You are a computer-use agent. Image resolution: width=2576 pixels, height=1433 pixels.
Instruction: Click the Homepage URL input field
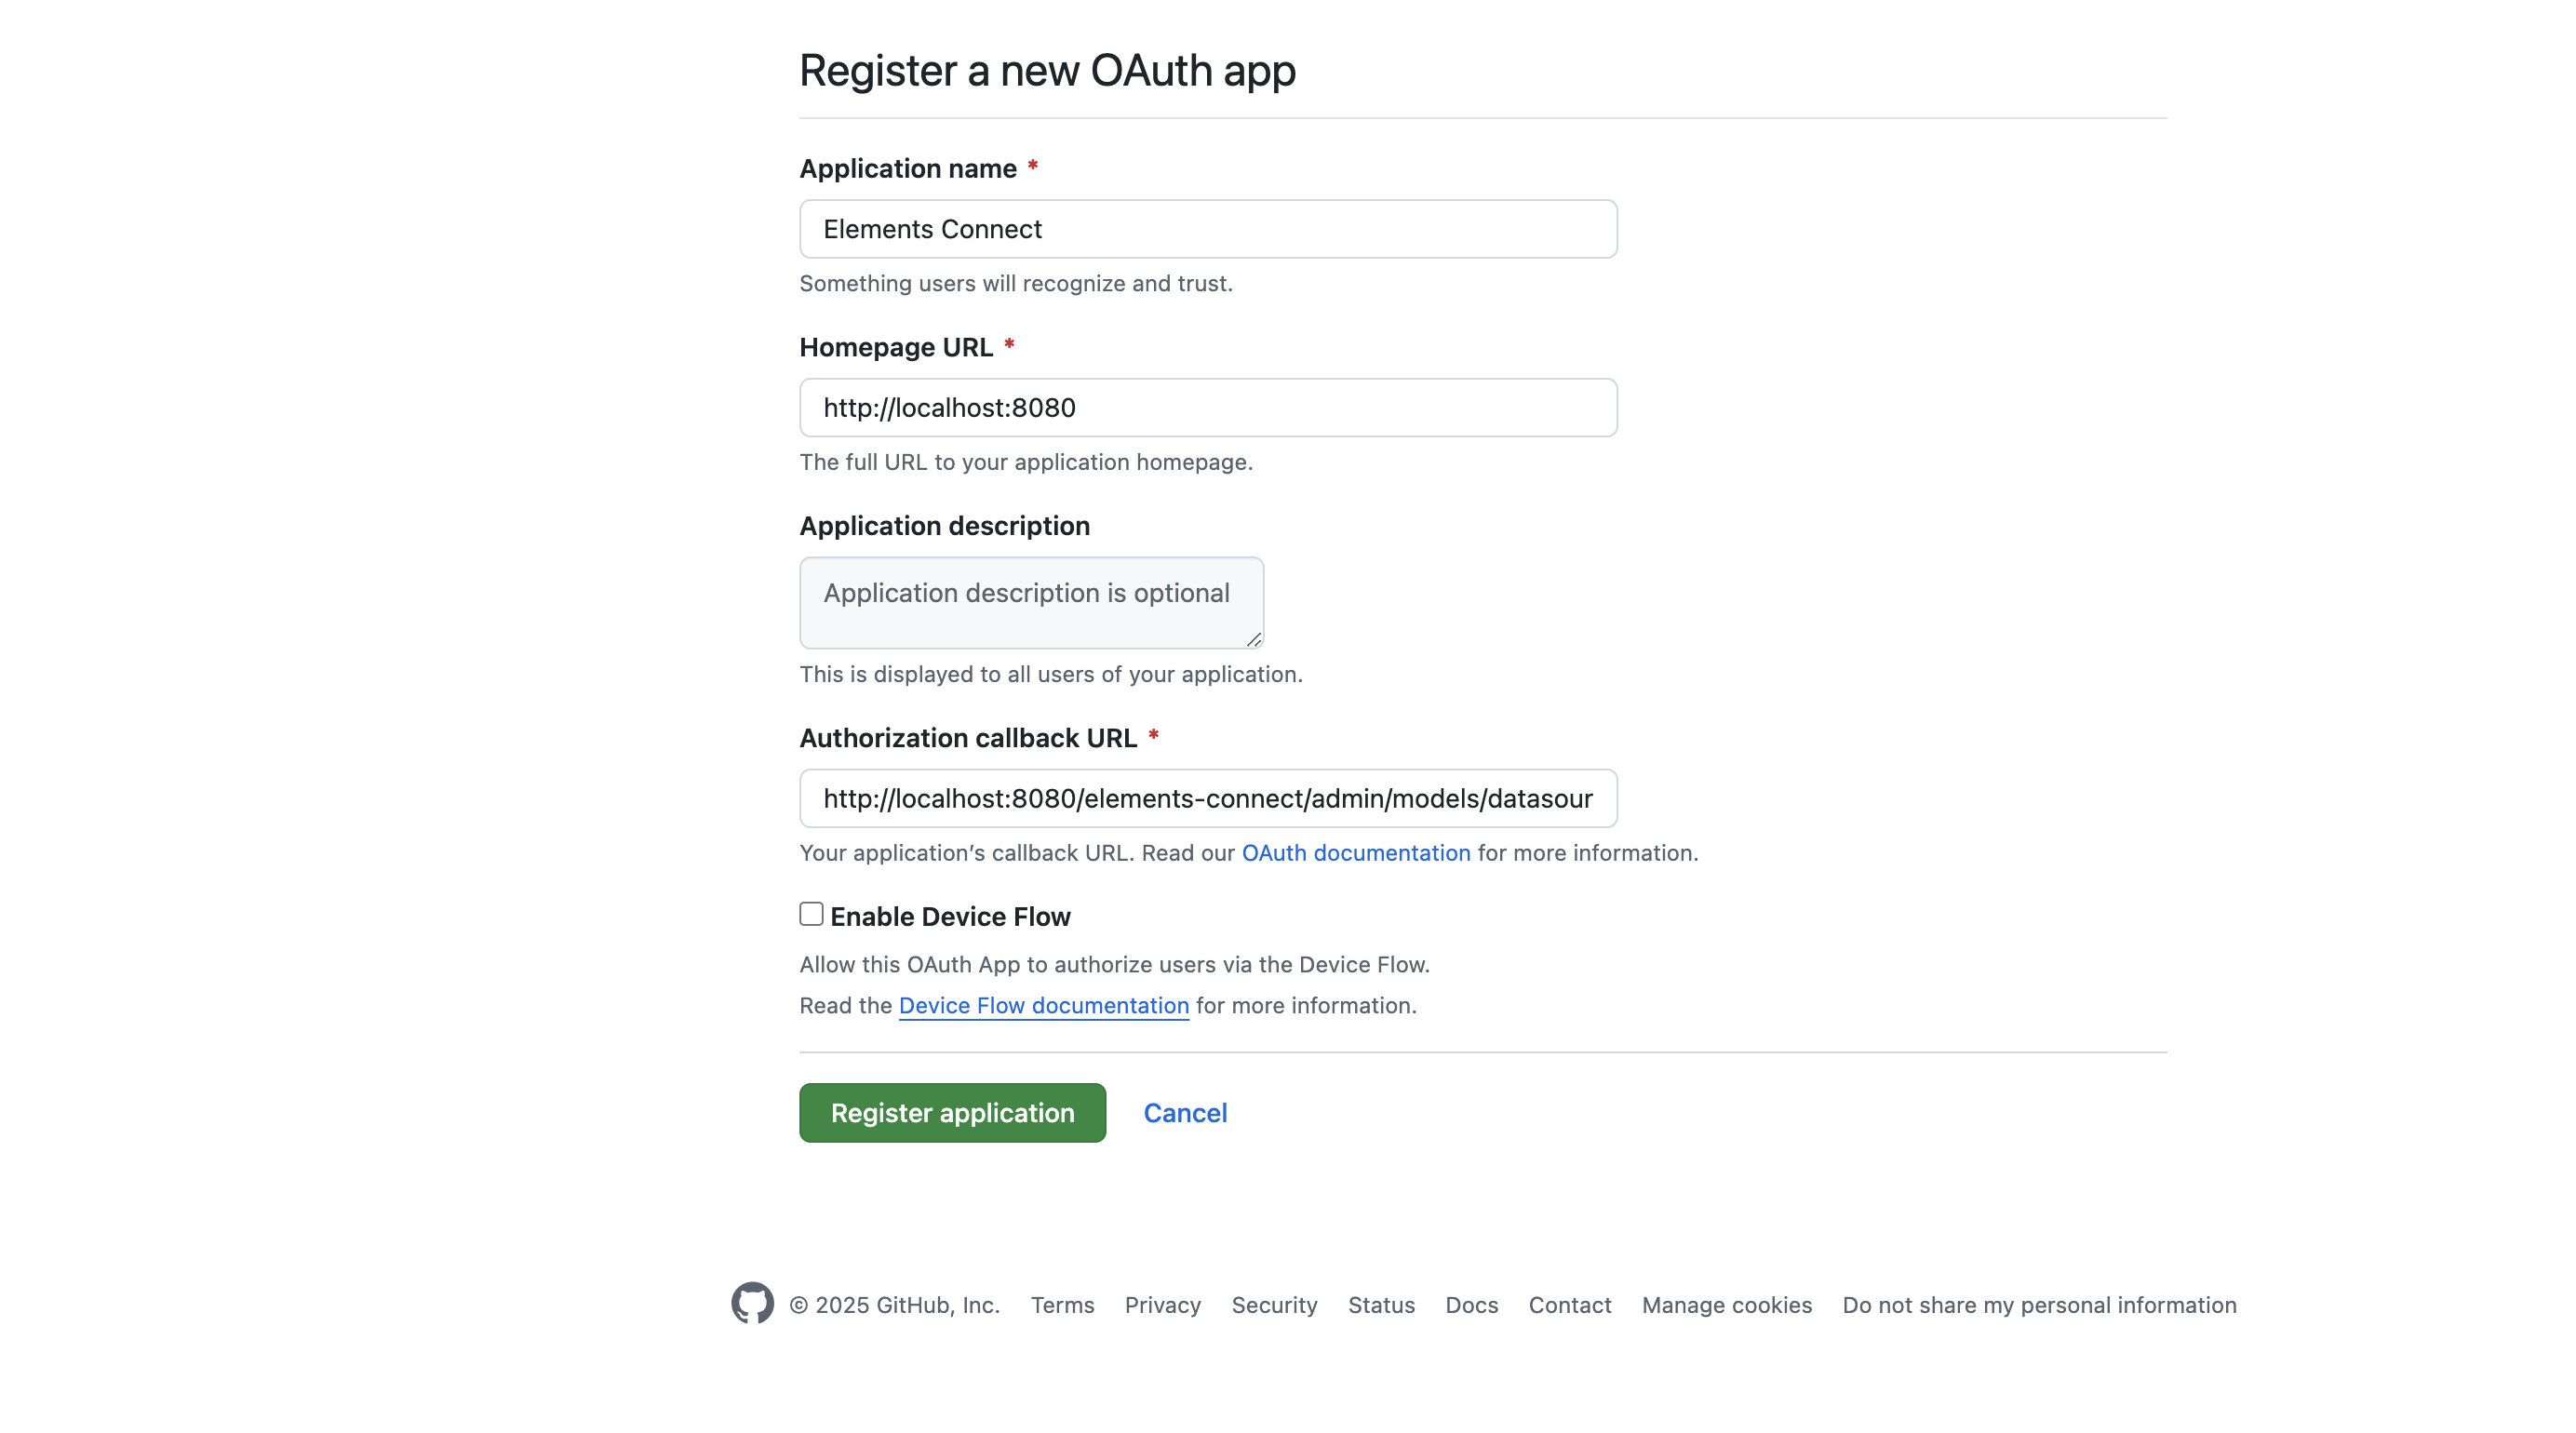[x=1207, y=407]
